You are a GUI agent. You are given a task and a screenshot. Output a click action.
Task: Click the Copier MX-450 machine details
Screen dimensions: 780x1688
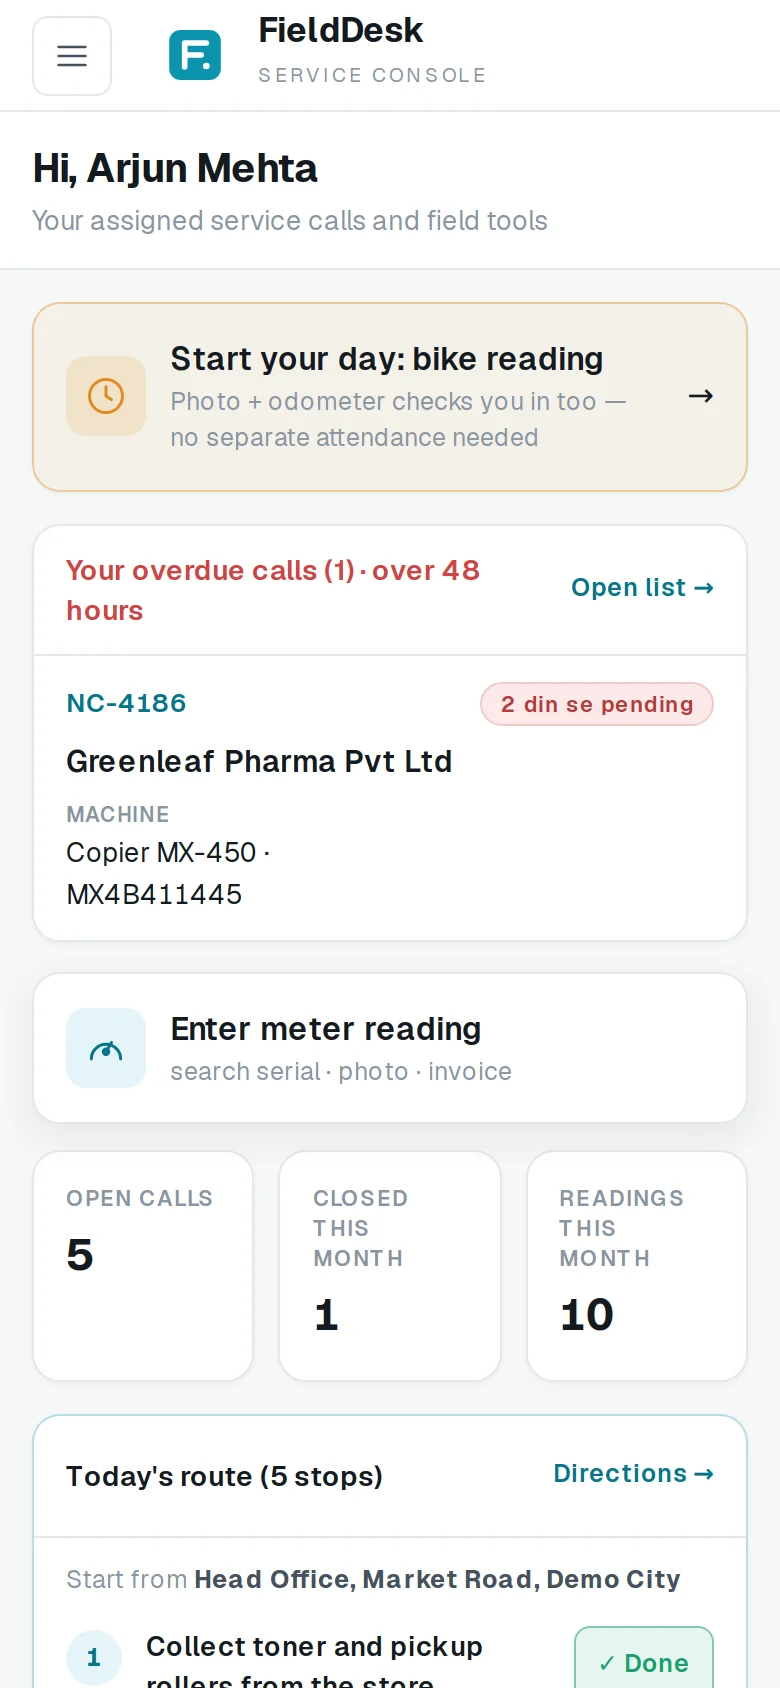168,873
